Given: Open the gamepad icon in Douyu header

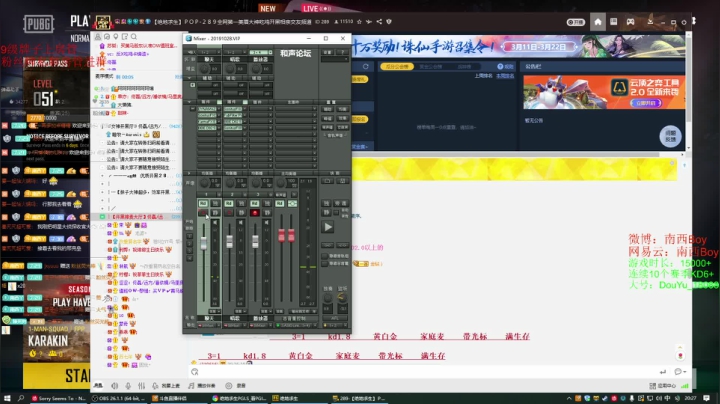Looking at the screenshot, I should [x=630, y=22].
